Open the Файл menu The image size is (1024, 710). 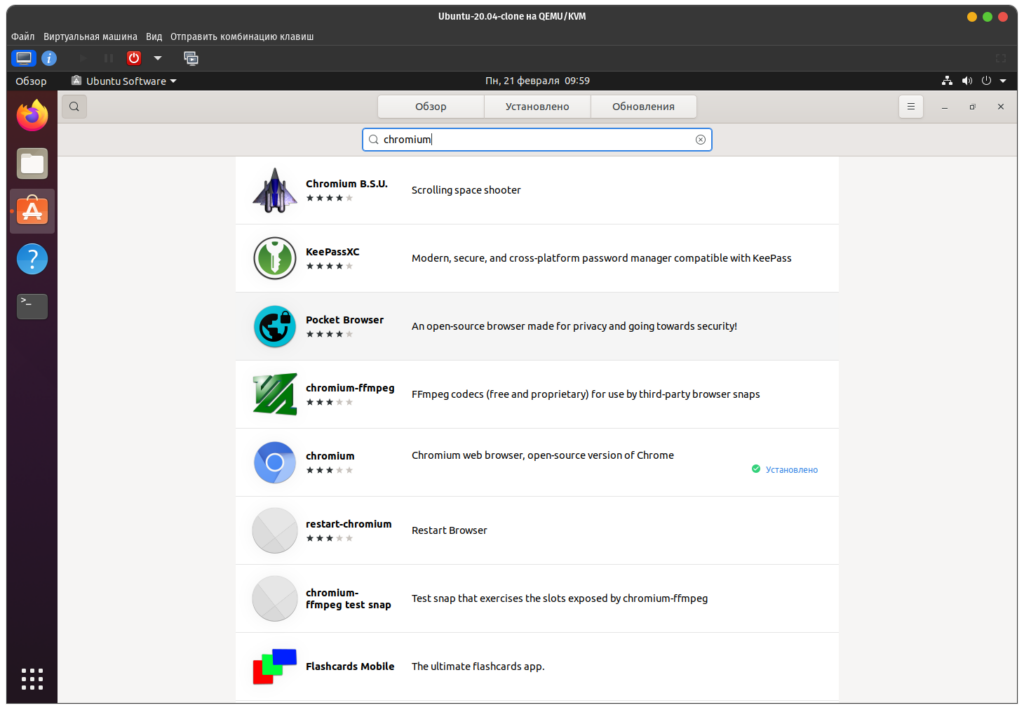23,36
